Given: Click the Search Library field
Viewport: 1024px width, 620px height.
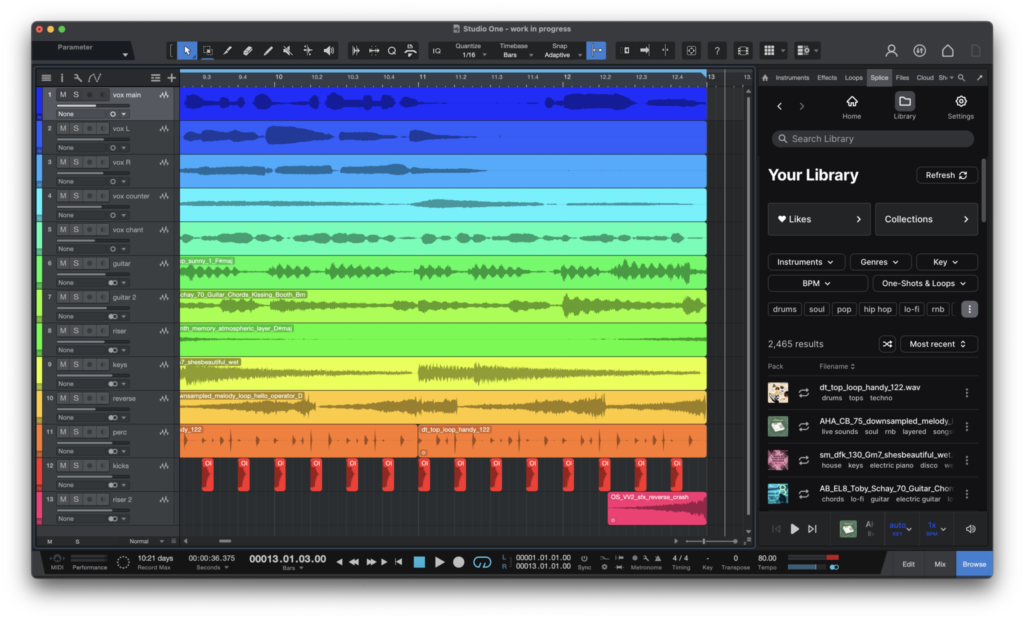Looking at the screenshot, I should coord(873,139).
